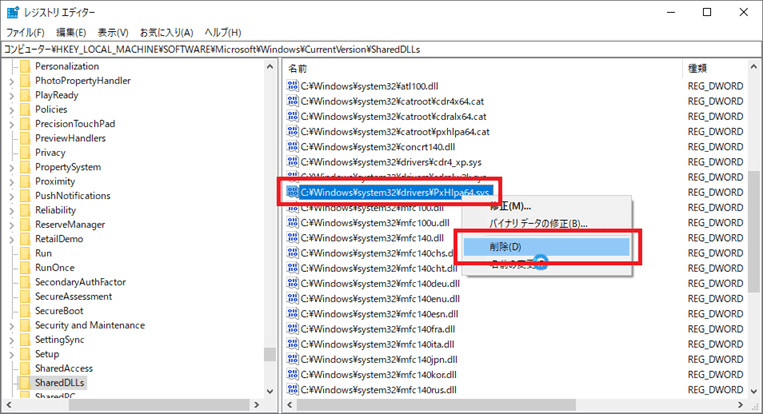Select the RetailDemo key in the tree
This screenshot has height=414, width=763.
coord(59,239)
